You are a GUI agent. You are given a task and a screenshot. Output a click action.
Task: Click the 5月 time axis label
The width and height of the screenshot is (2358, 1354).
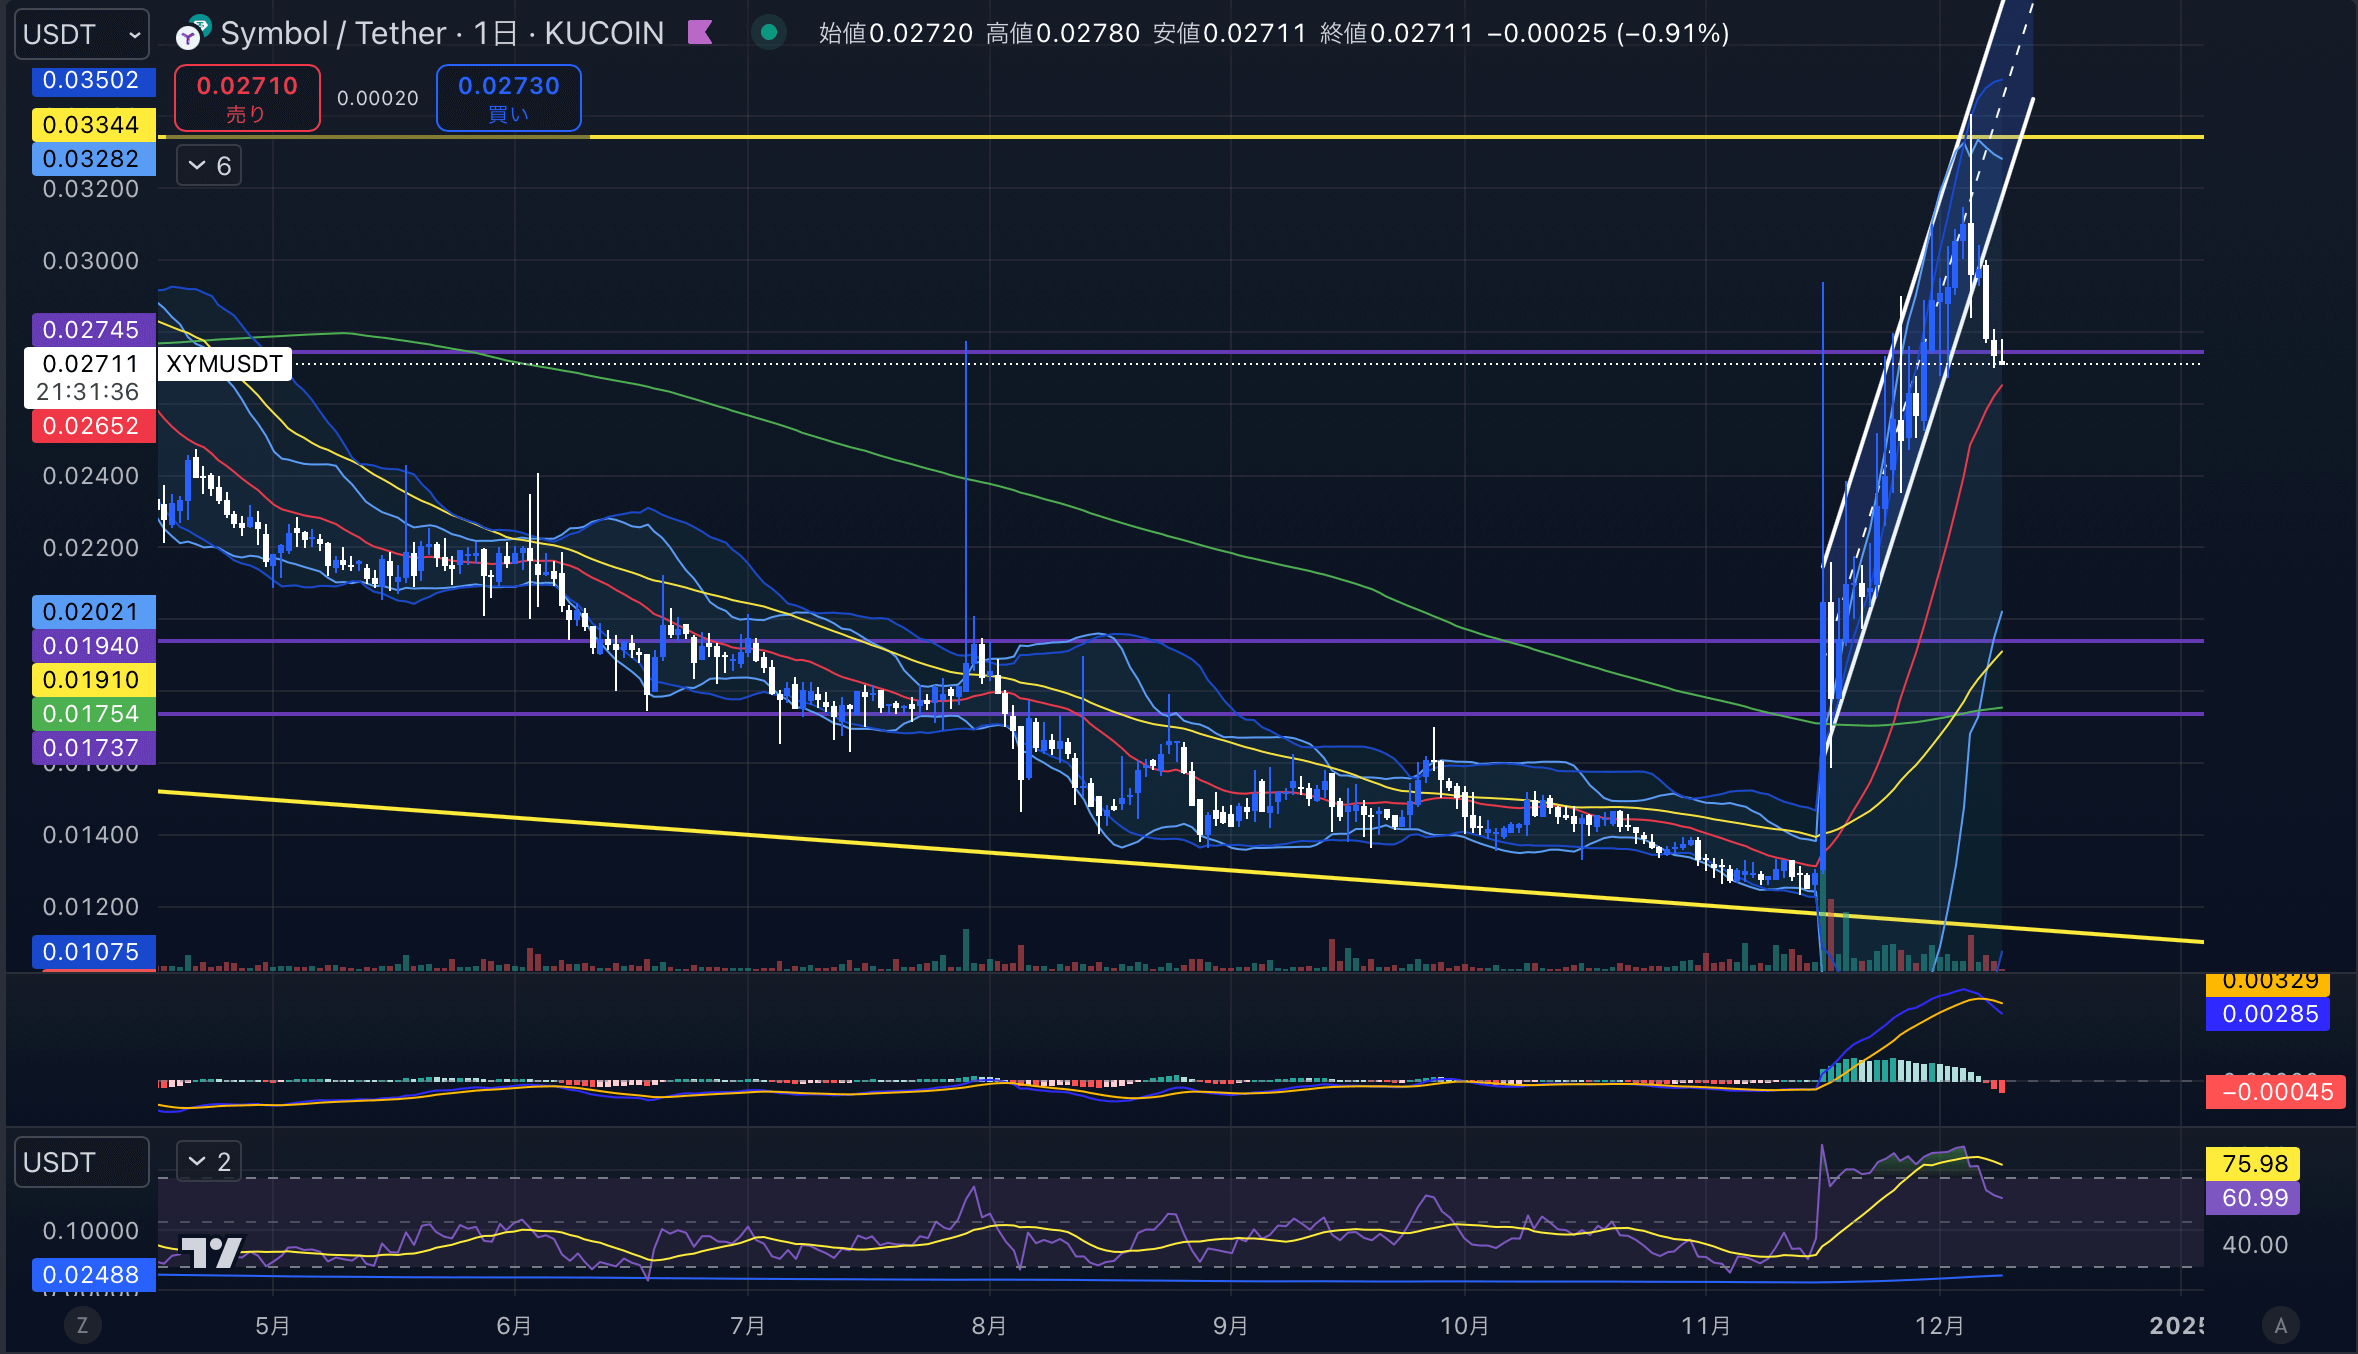[x=273, y=1326]
